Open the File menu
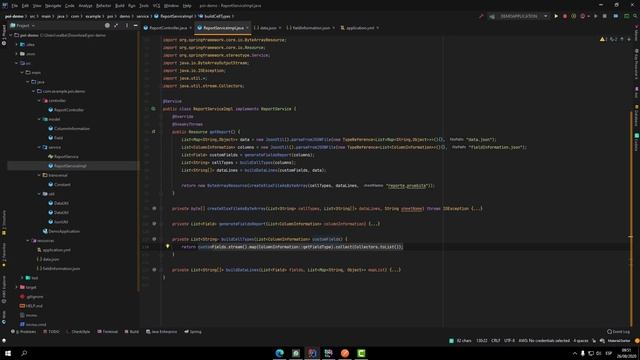 click(15, 6)
